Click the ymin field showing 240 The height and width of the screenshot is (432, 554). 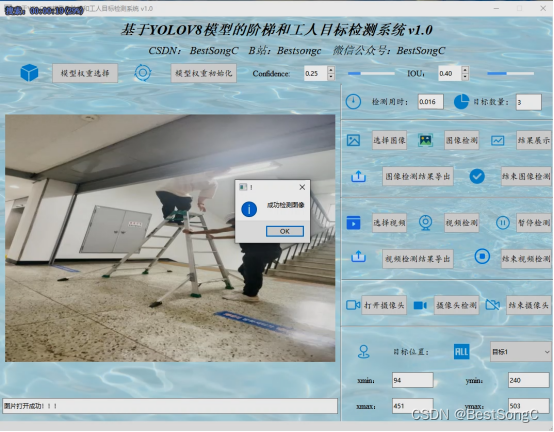529,380
